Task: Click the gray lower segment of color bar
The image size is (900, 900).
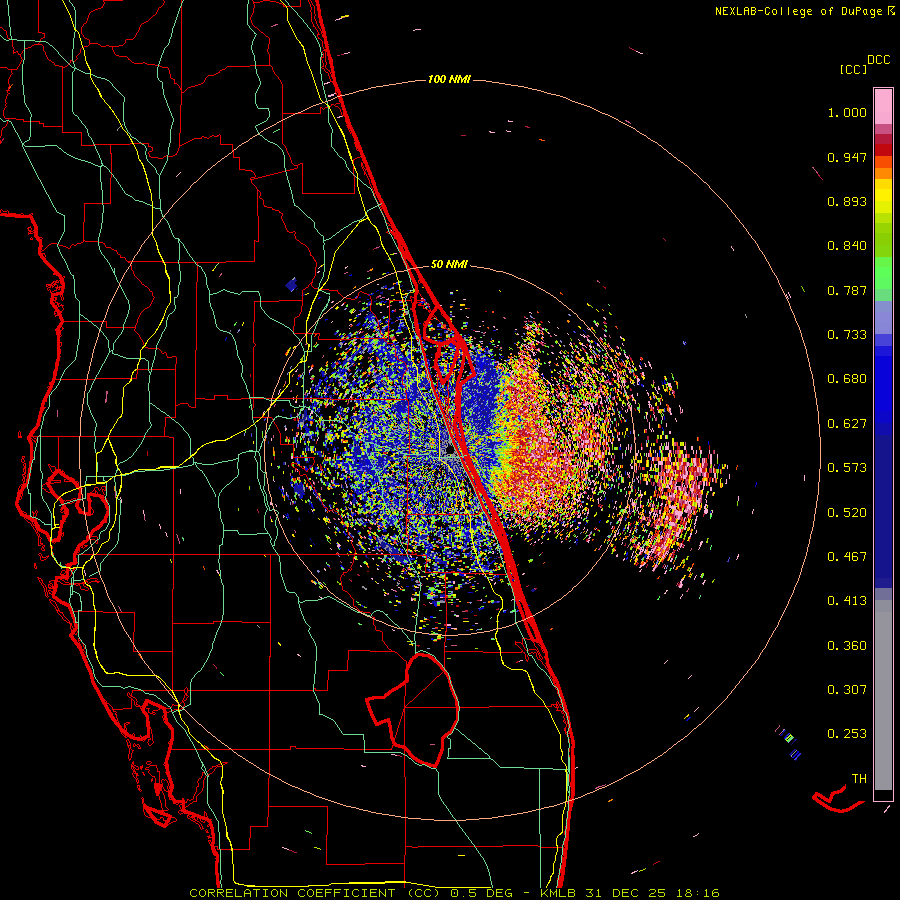Action: point(883,695)
